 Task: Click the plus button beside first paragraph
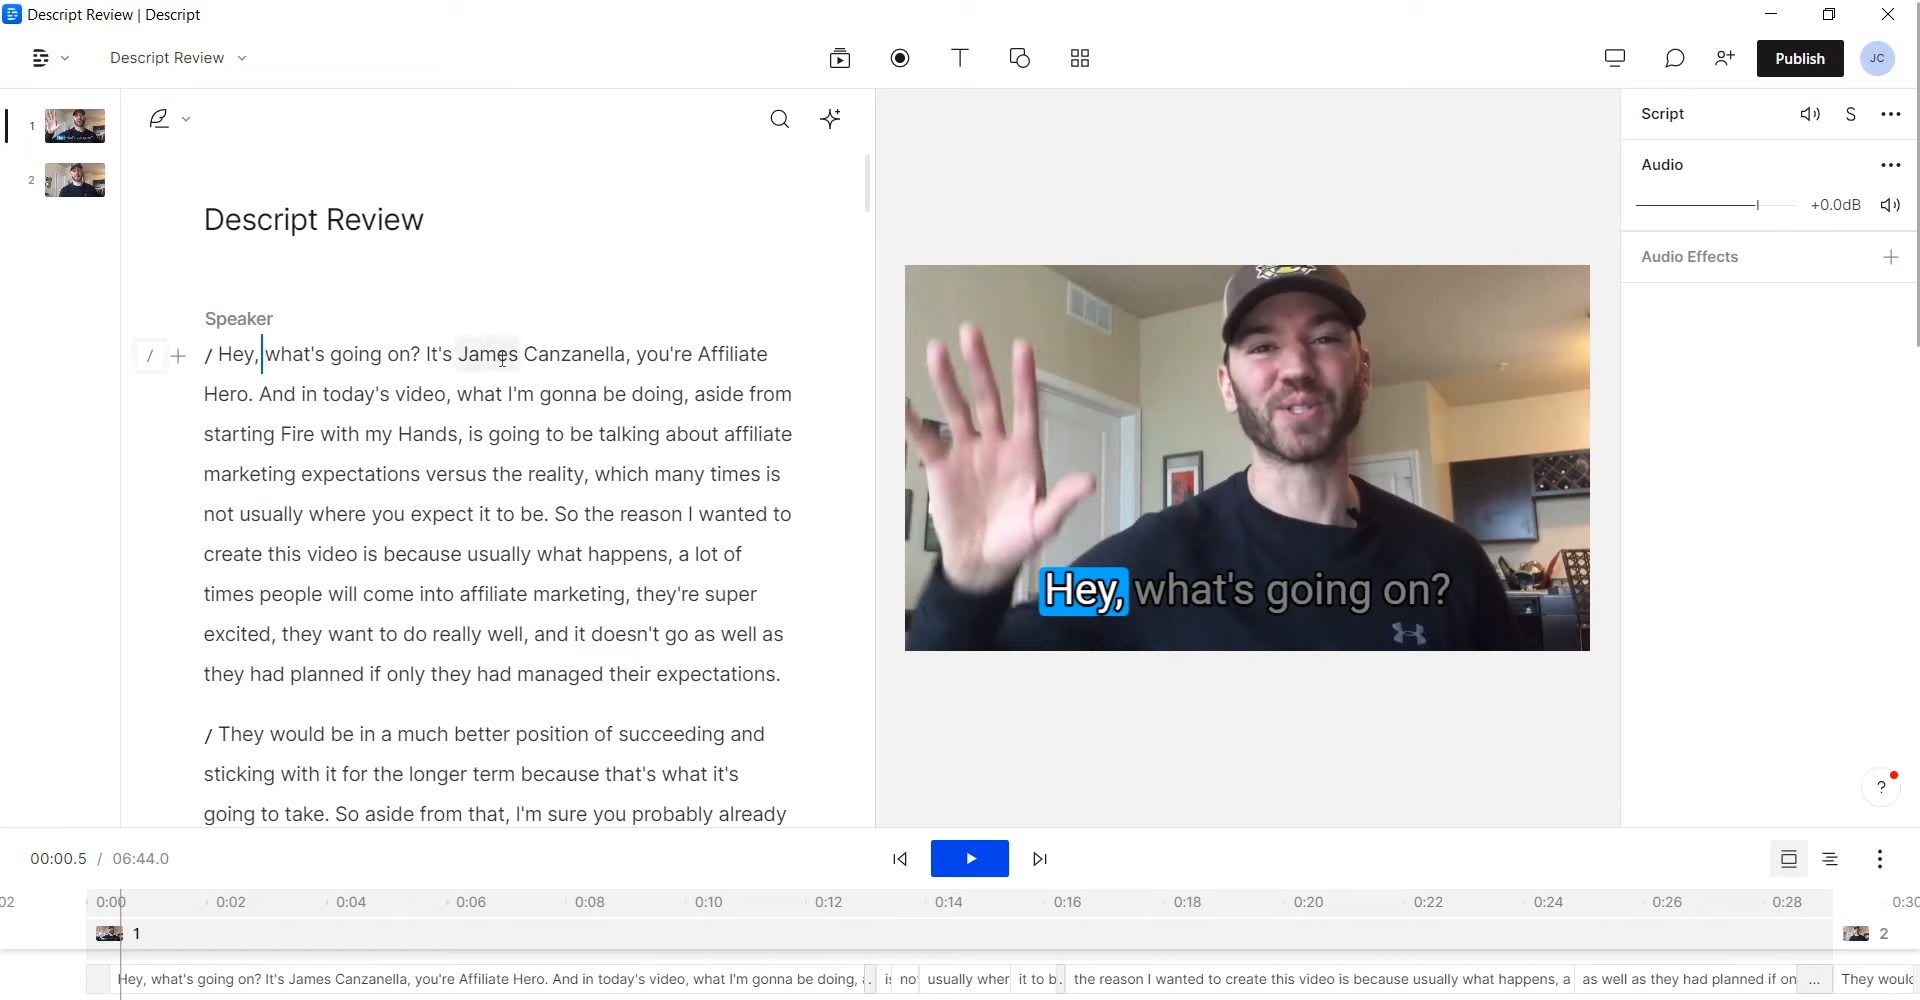click(x=178, y=355)
